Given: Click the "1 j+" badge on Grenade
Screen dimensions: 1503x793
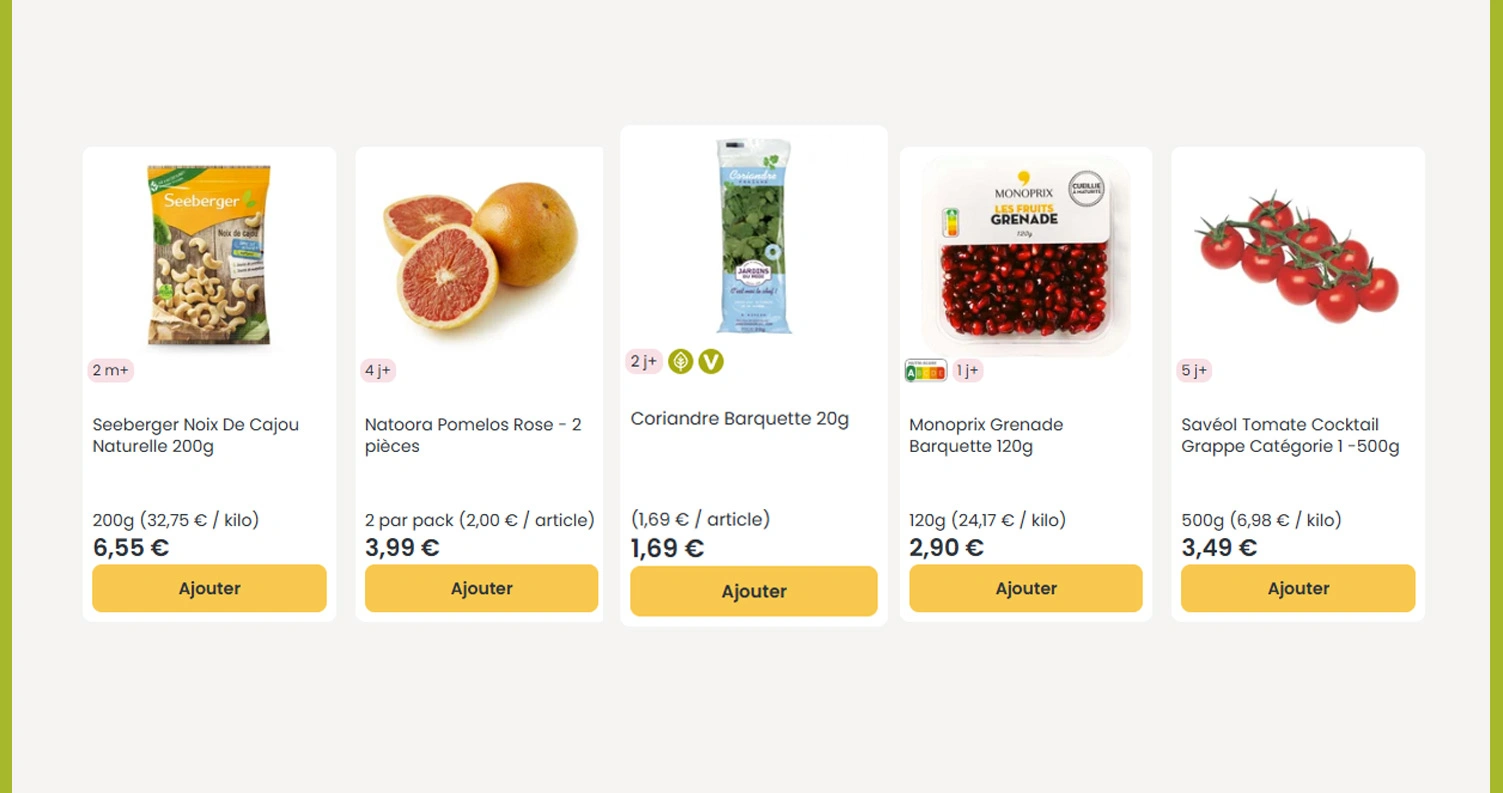Looking at the screenshot, I should (967, 371).
